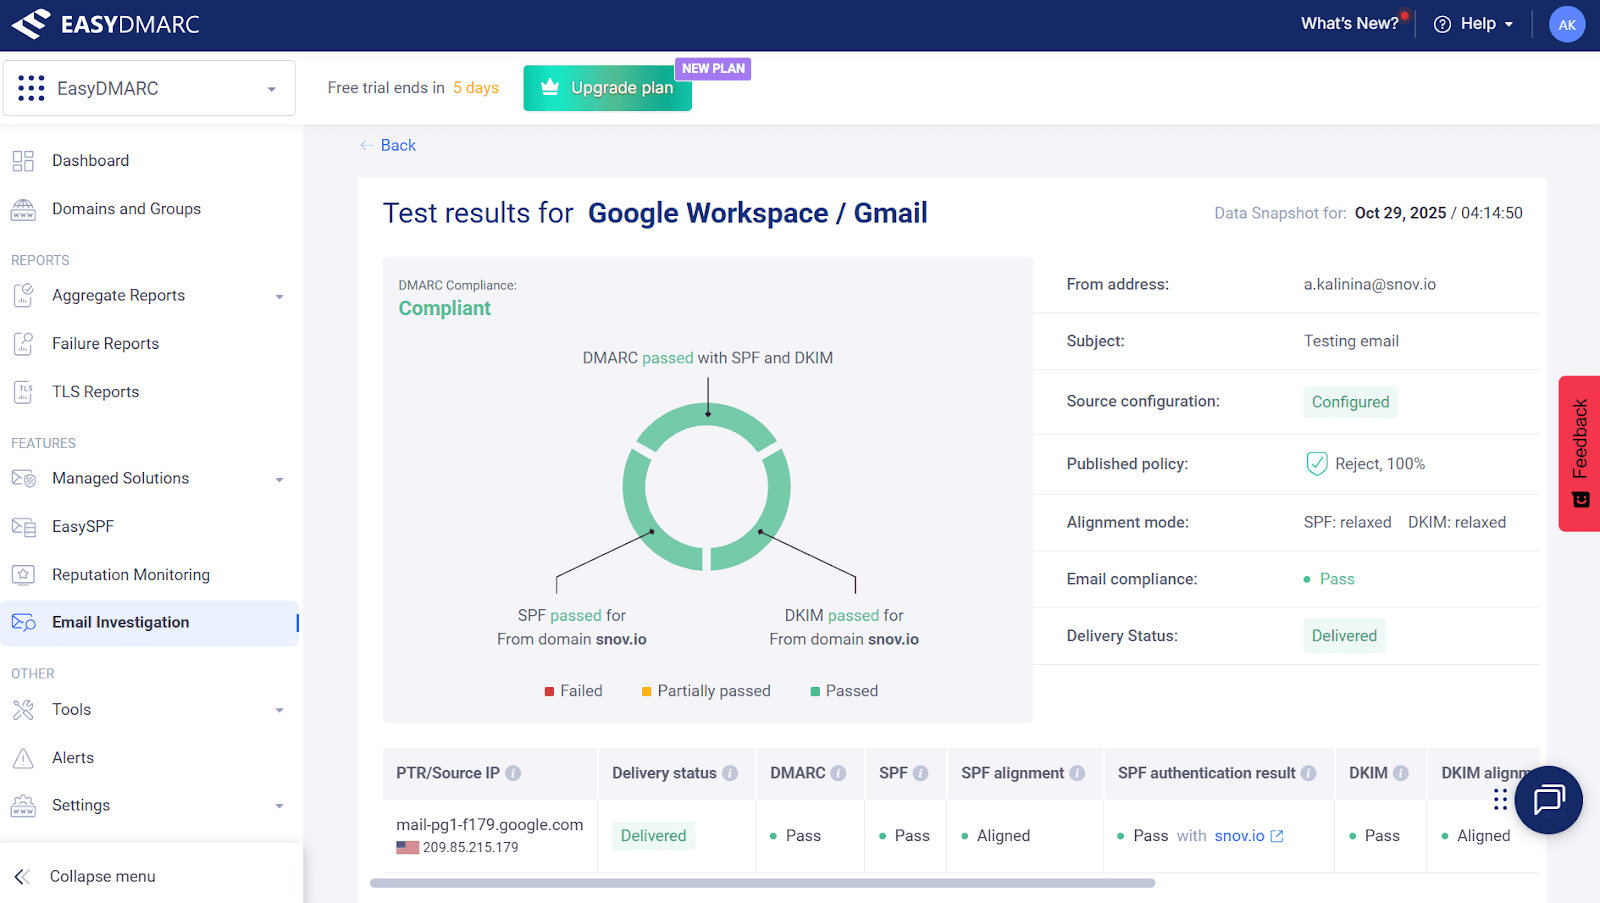Click the Back link
The image size is (1600, 903).
pyautogui.click(x=397, y=146)
